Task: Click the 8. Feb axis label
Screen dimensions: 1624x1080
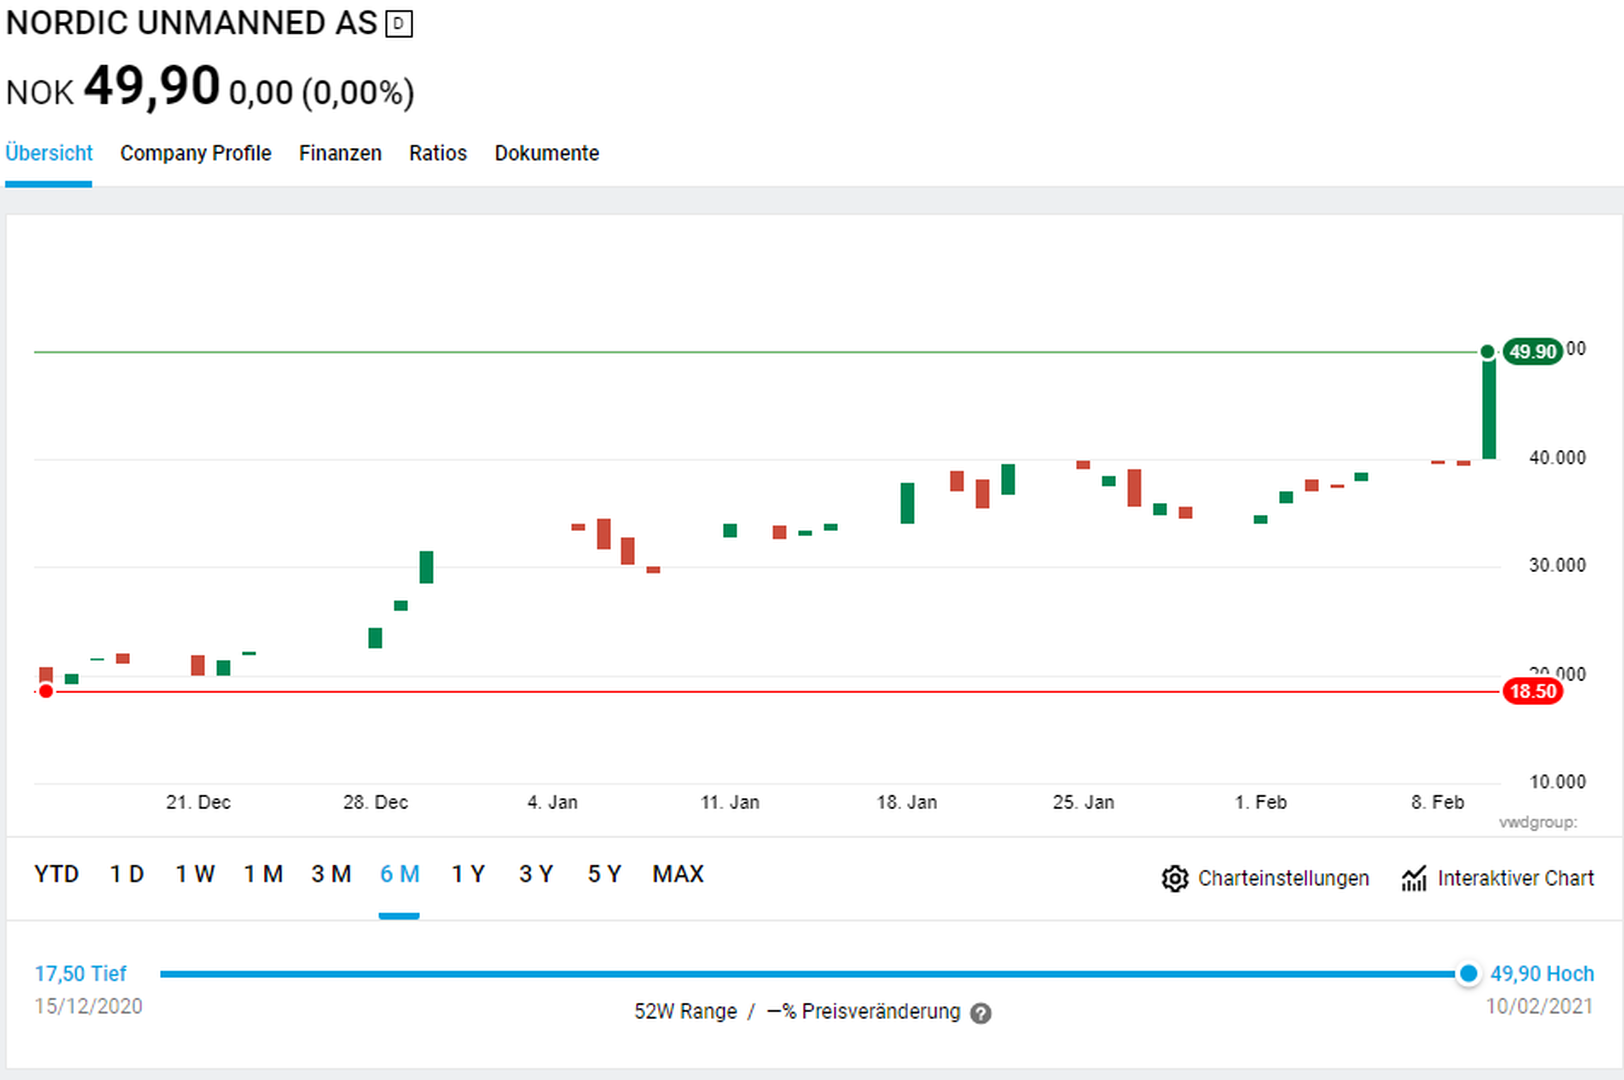Action: tap(1438, 802)
